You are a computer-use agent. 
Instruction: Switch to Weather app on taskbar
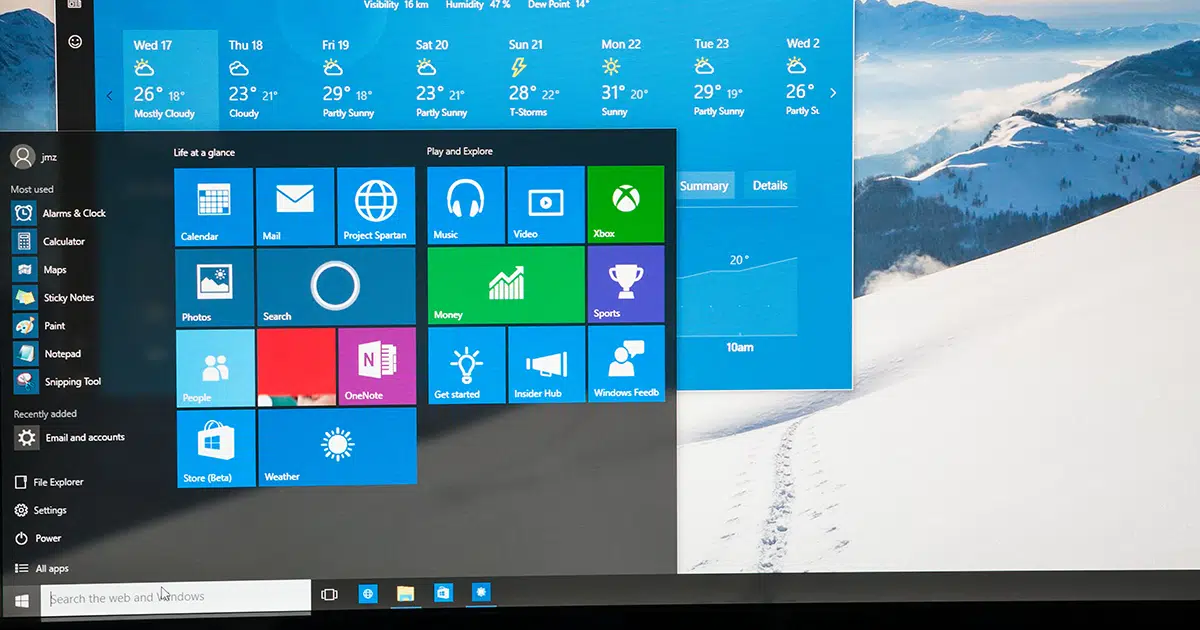pyautogui.click(x=481, y=593)
